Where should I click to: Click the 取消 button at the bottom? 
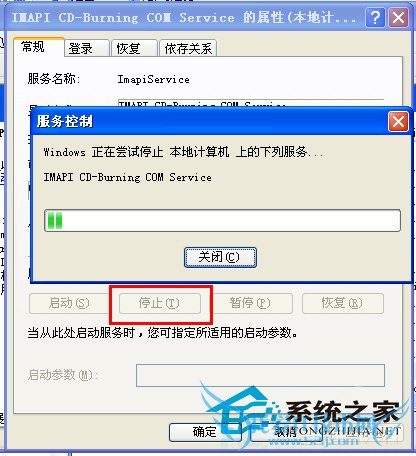coord(287,432)
